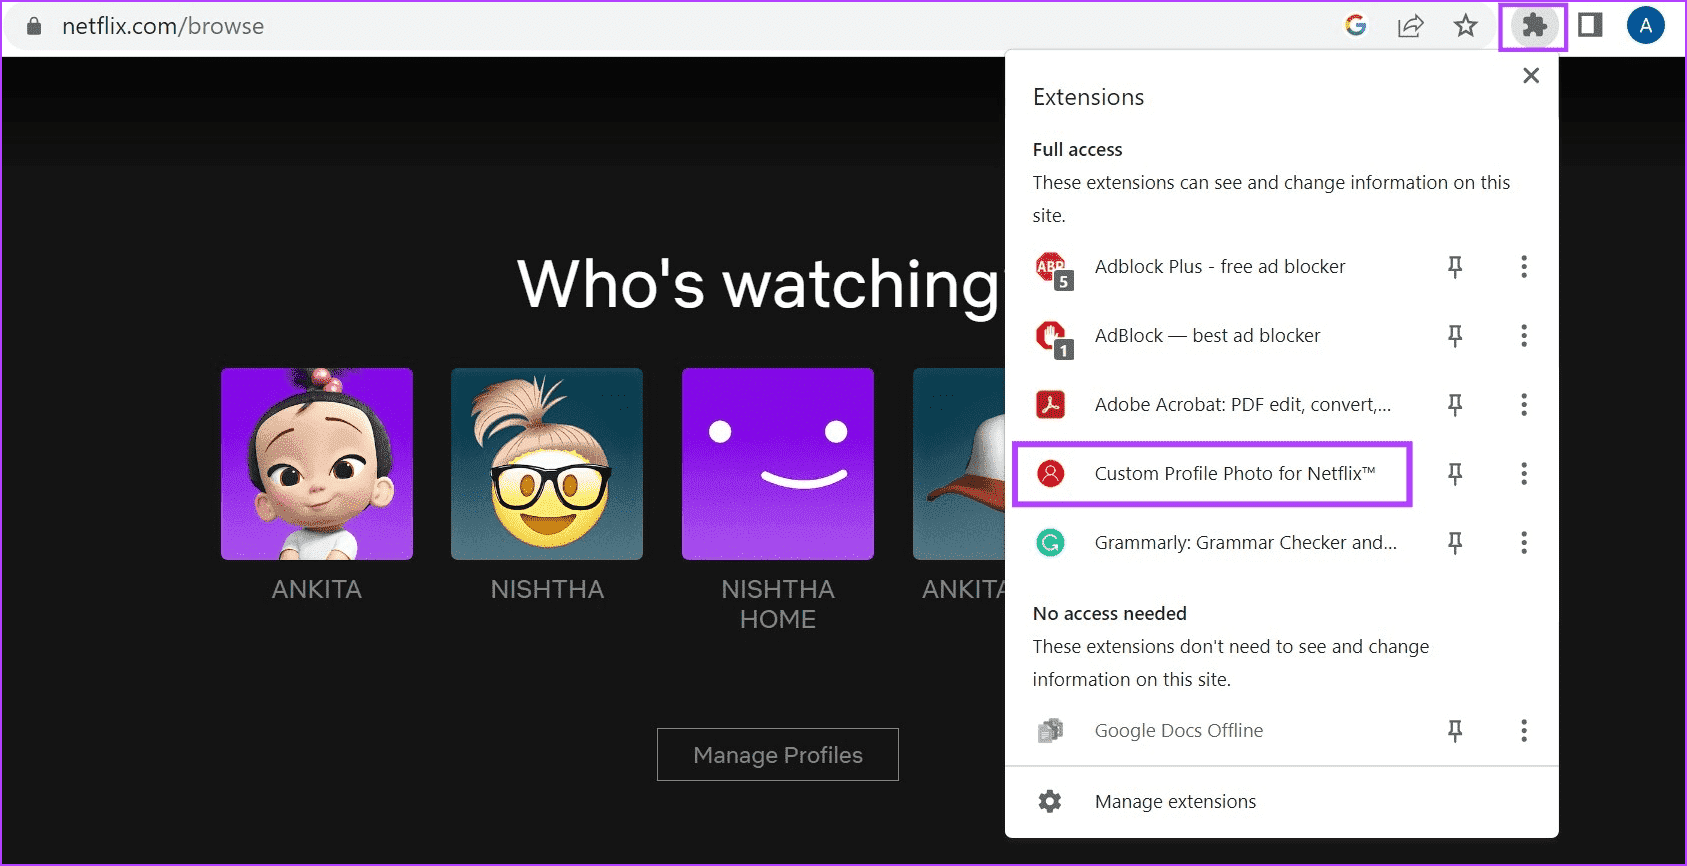Pin Adobe Acrobat to the toolbar

[1455, 405]
